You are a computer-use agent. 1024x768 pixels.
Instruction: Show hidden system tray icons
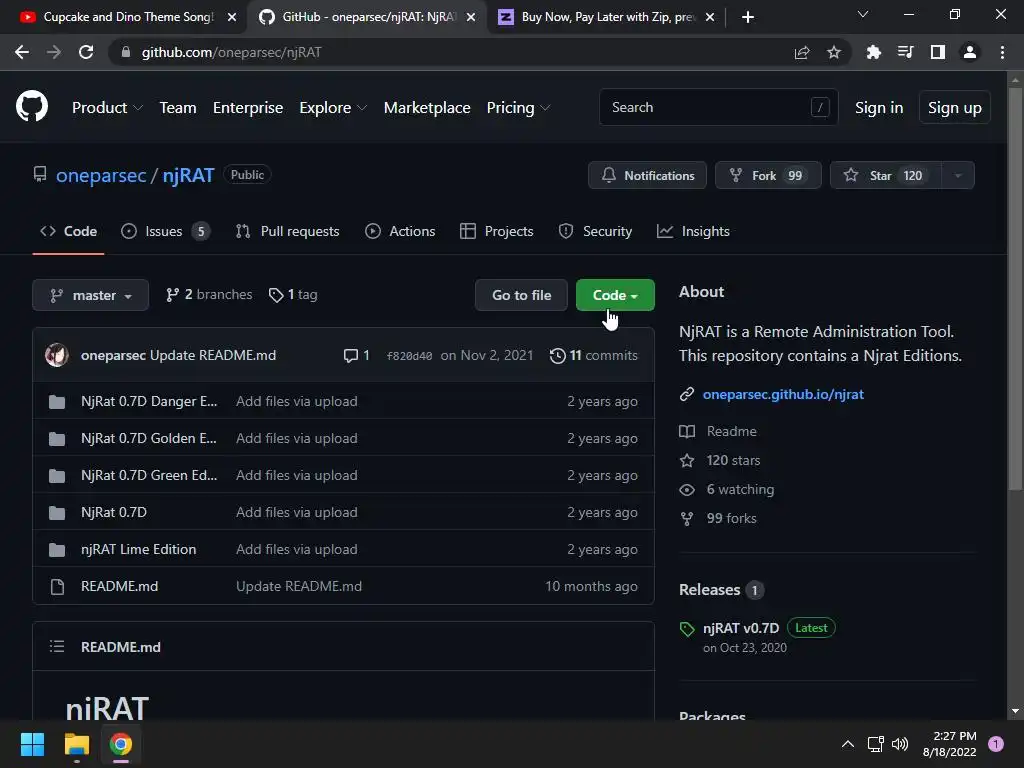click(848, 744)
